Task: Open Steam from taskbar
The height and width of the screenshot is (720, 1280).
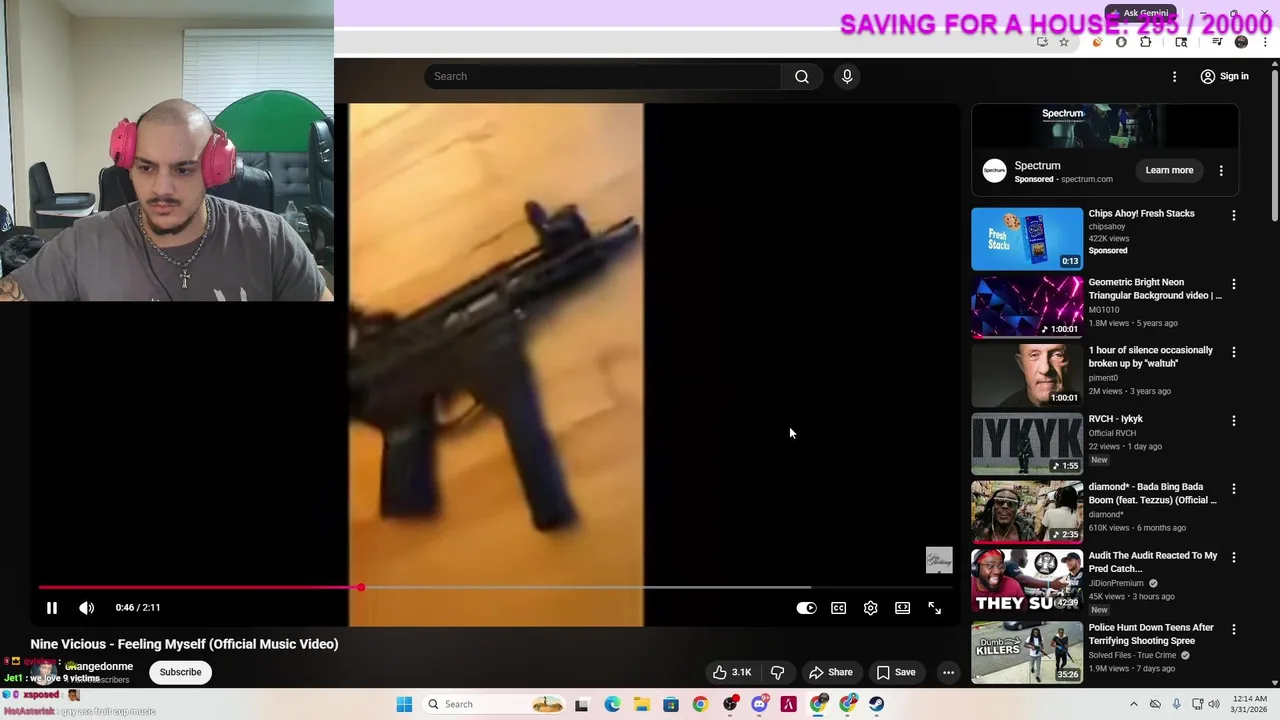Action: (x=877, y=704)
